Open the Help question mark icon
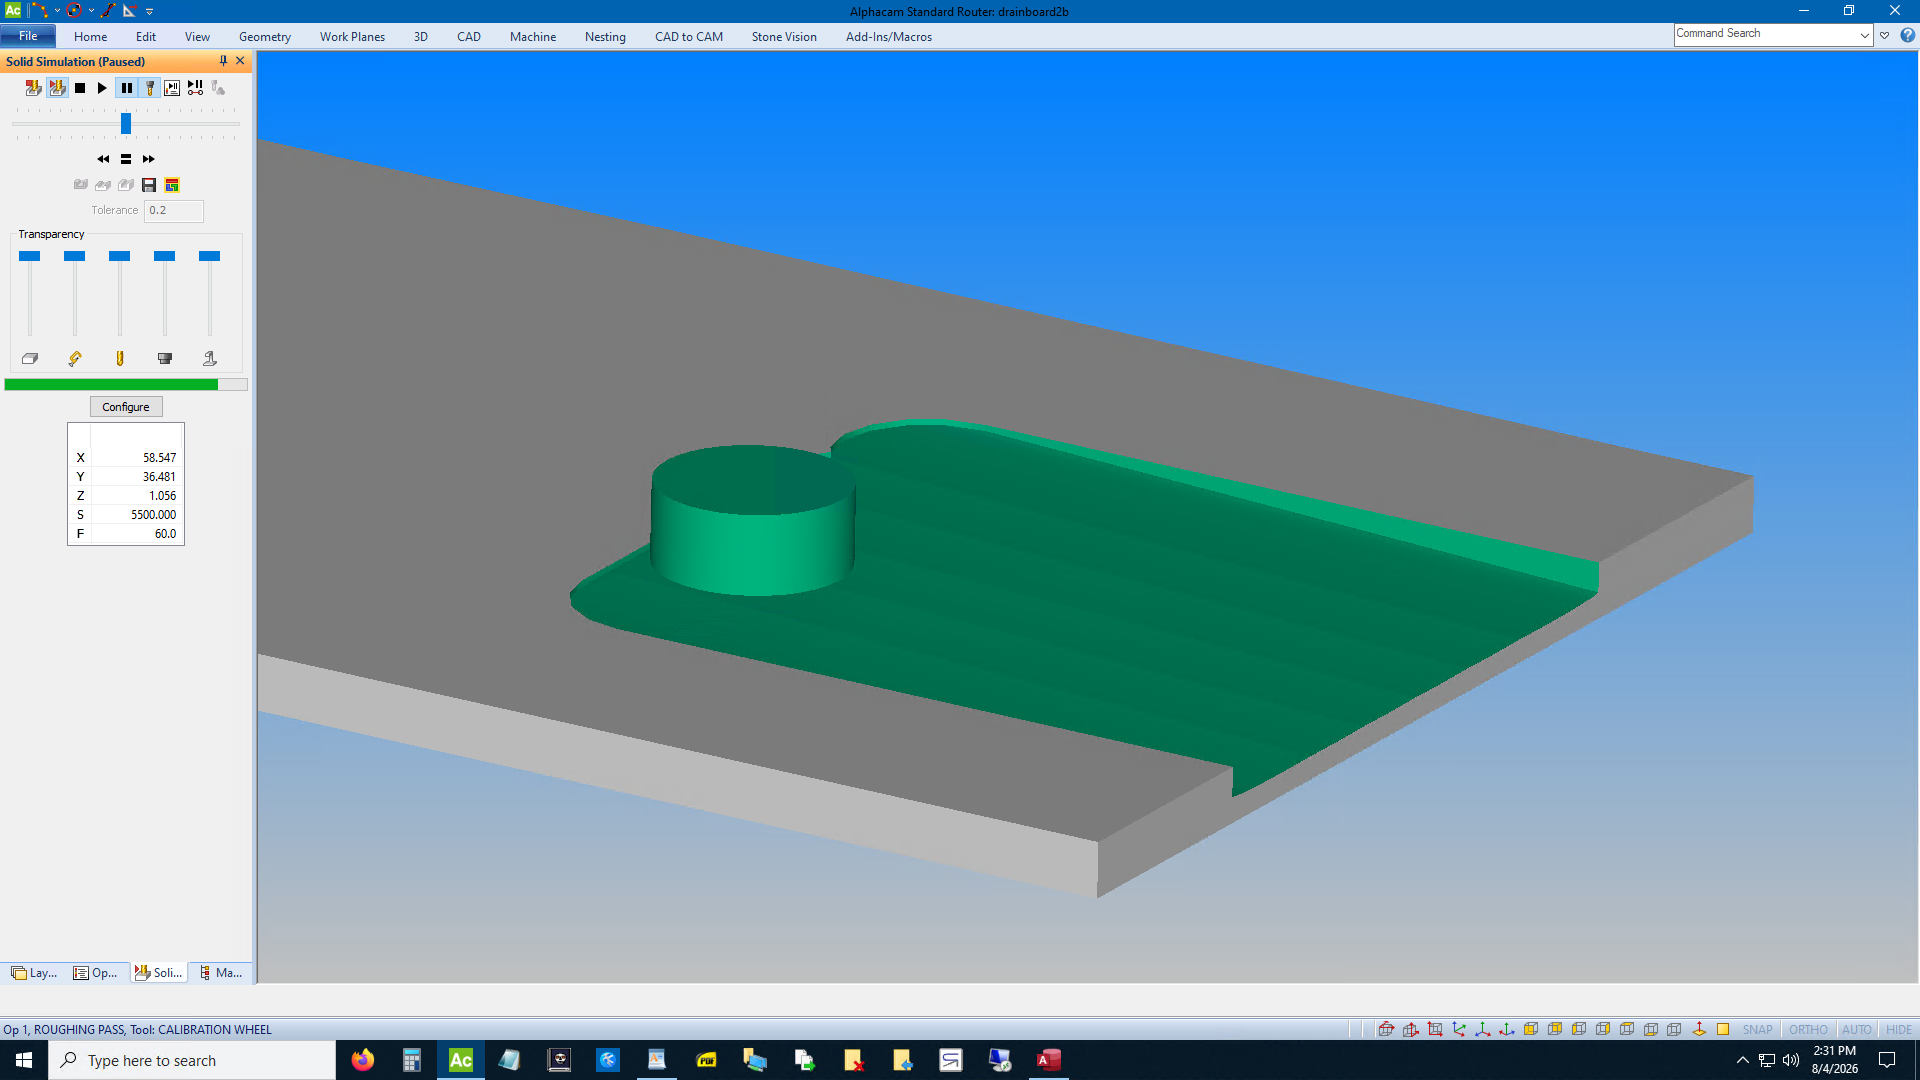This screenshot has width=1920, height=1080. [1908, 35]
